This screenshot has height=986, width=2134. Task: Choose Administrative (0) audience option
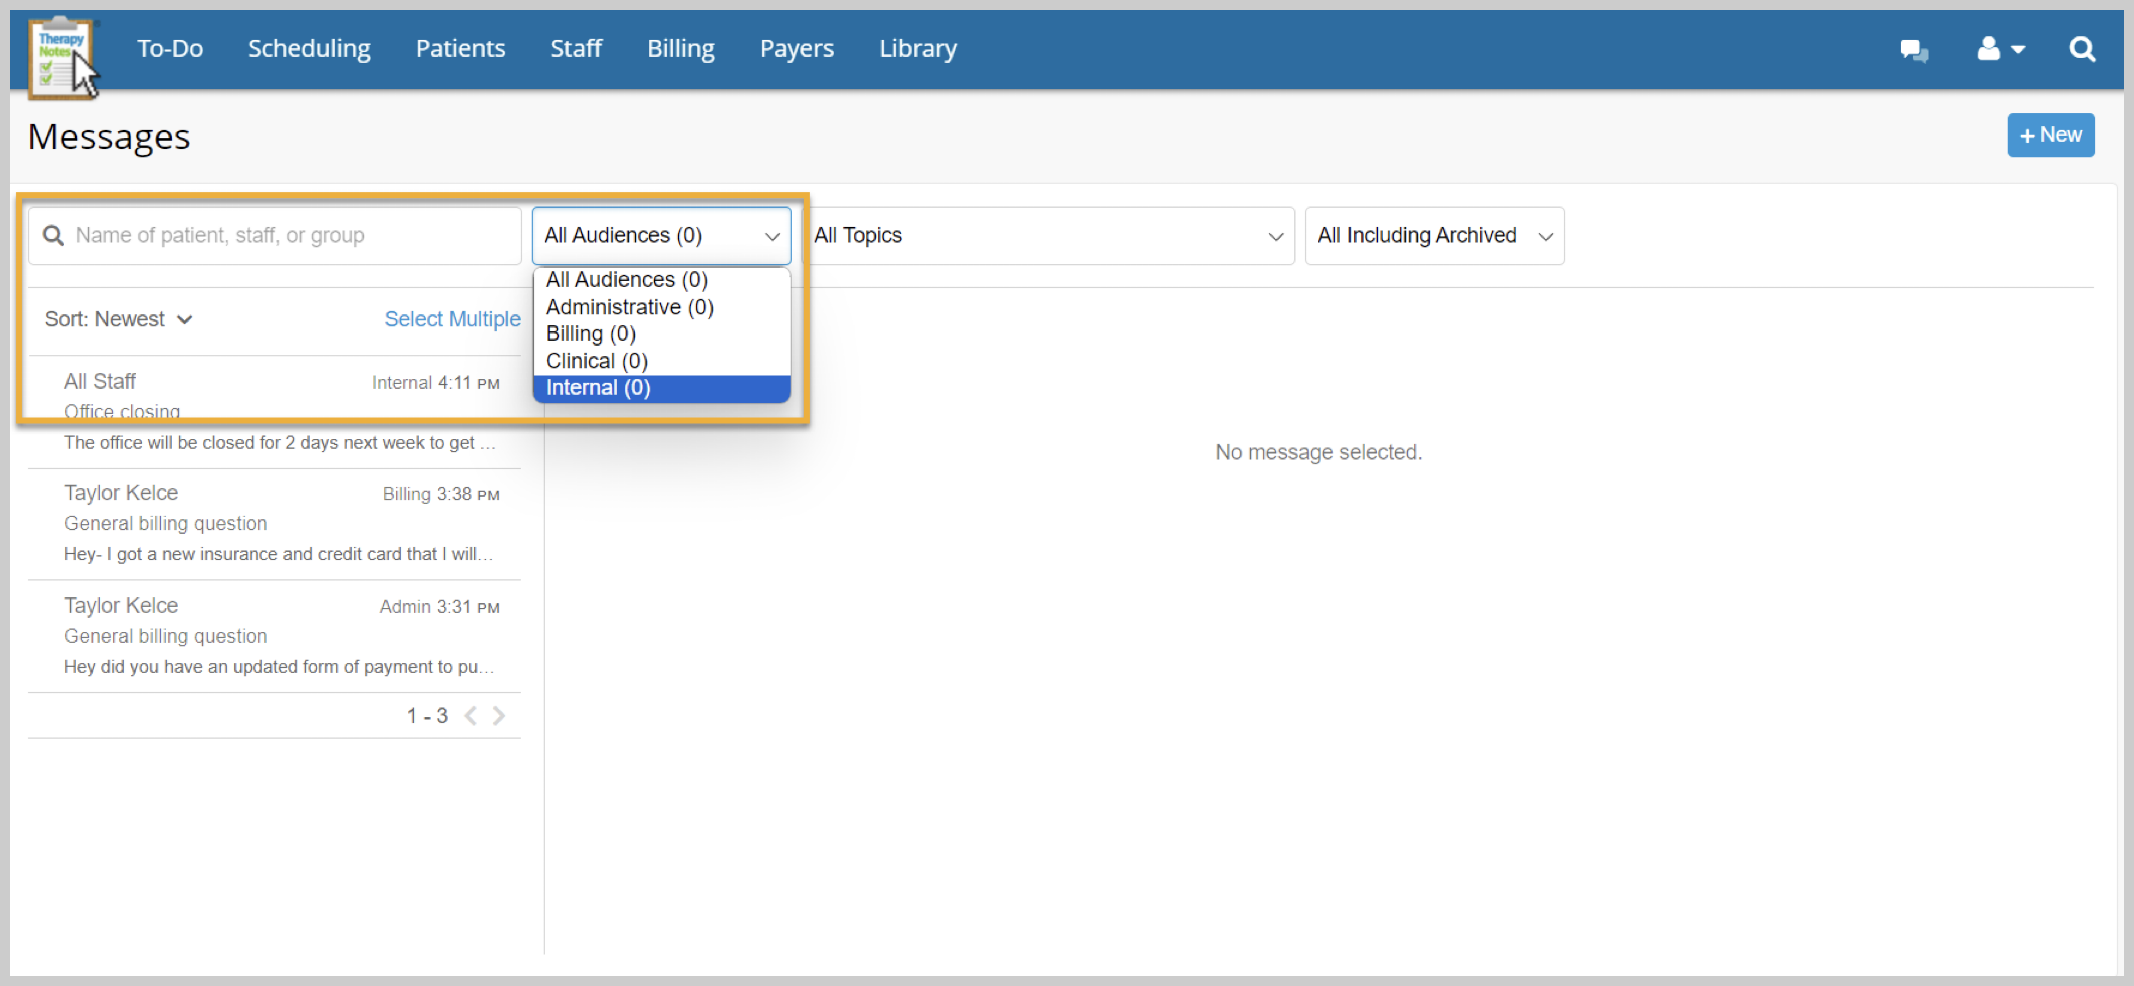coord(628,307)
